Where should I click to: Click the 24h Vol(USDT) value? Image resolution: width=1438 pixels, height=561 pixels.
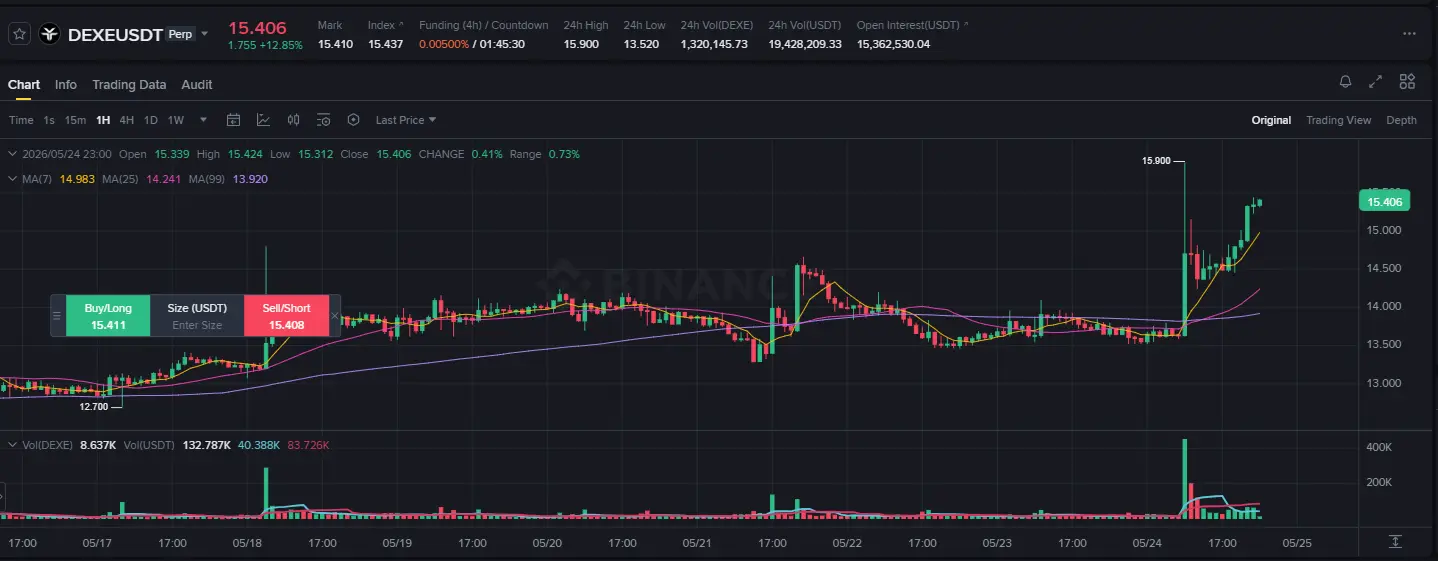[805, 44]
